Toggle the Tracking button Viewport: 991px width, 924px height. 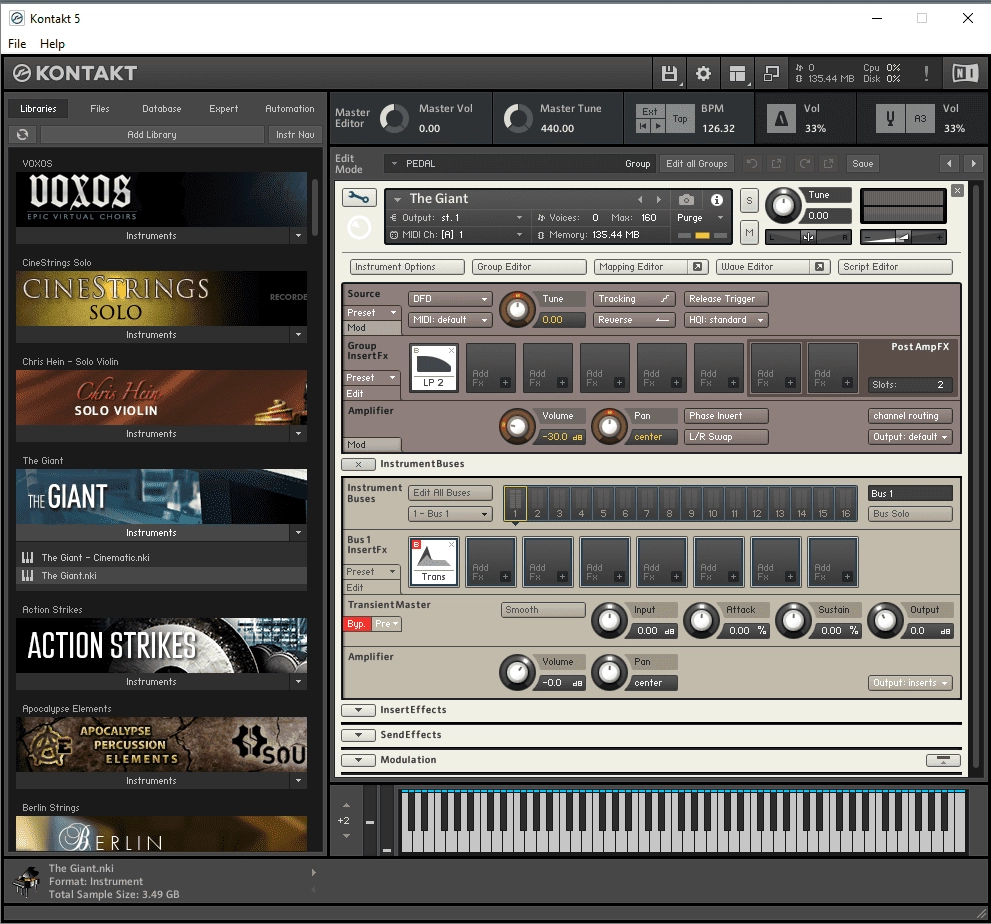point(634,299)
